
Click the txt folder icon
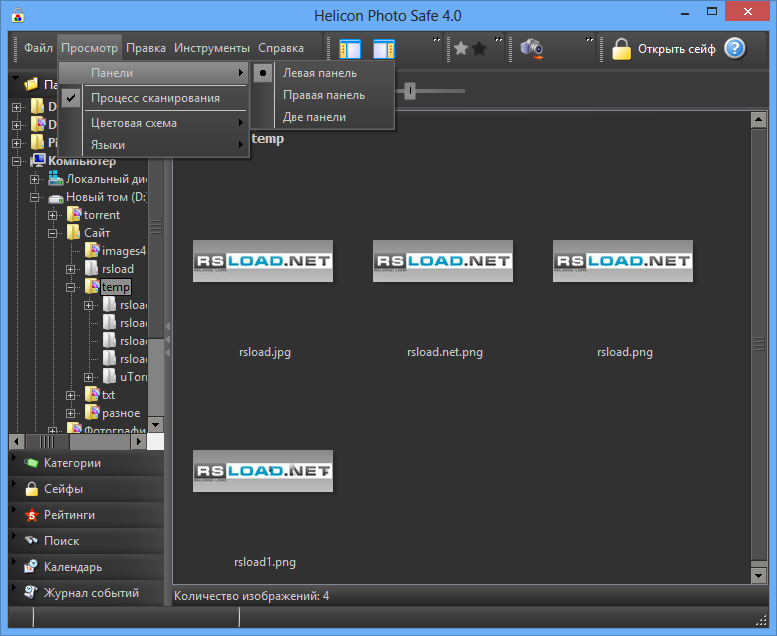(92, 395)
